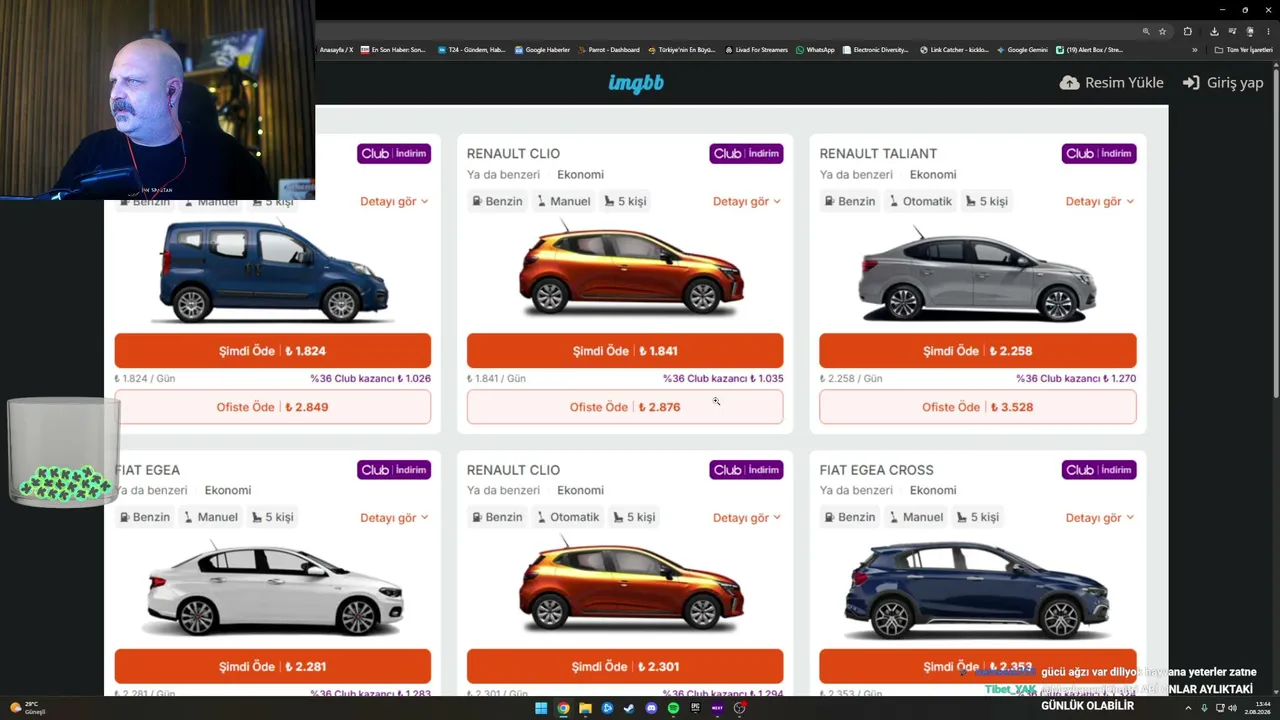1280x720 pixels.
Task: Open the Google Gemini bookmark
Action: pyautogui.click(x=1022, y=50)
